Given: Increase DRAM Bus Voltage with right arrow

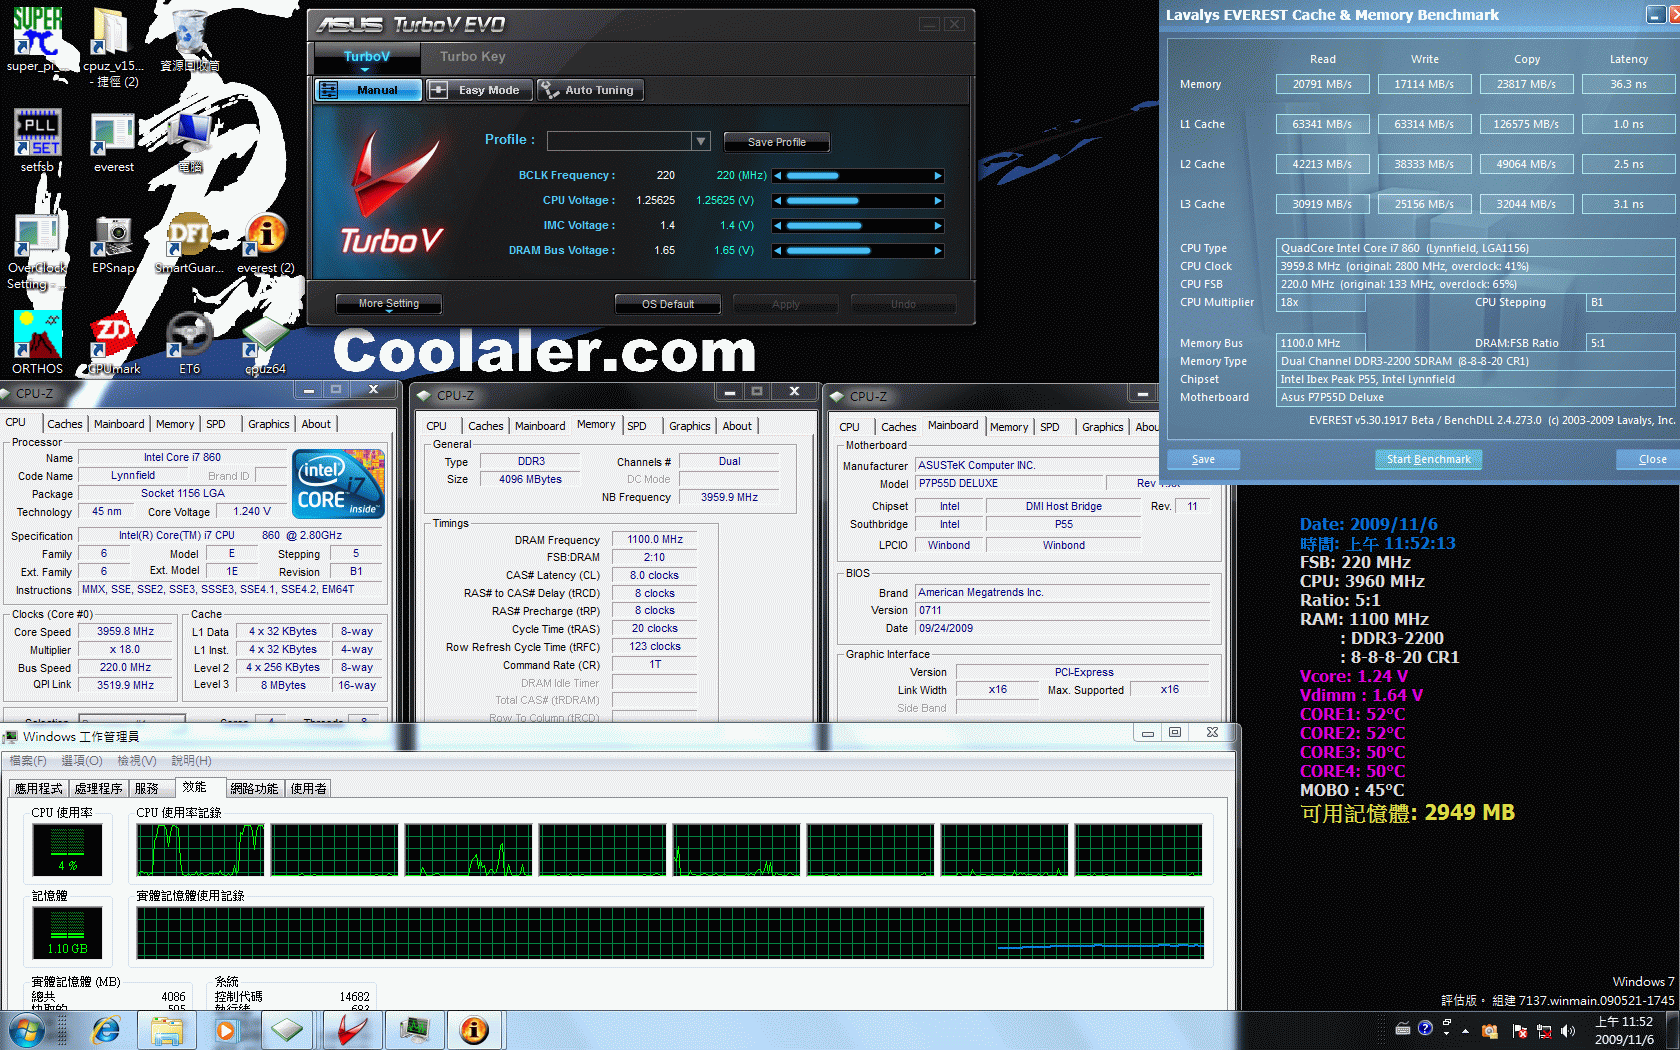Looking at the screenshot, I should (938, 250).
